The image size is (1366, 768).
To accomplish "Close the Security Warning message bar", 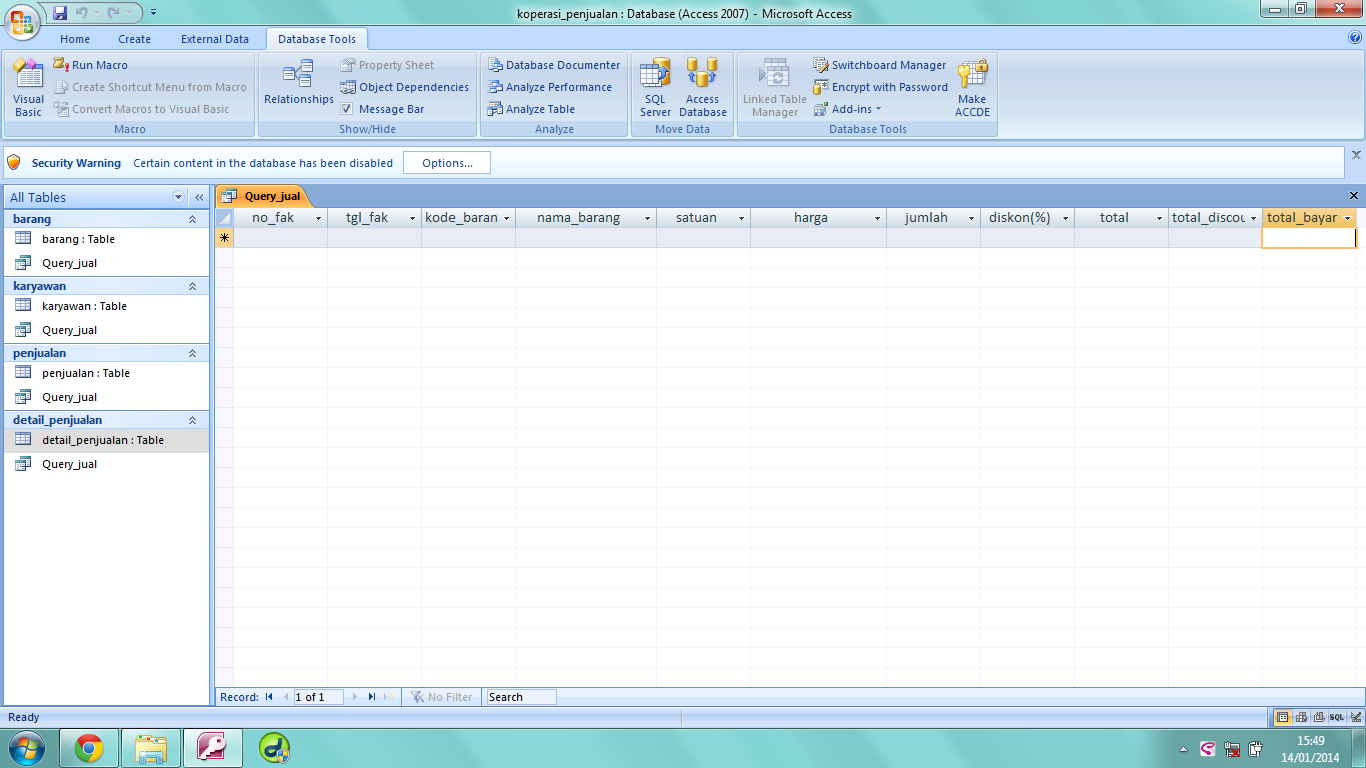I will click(1356, 155).
